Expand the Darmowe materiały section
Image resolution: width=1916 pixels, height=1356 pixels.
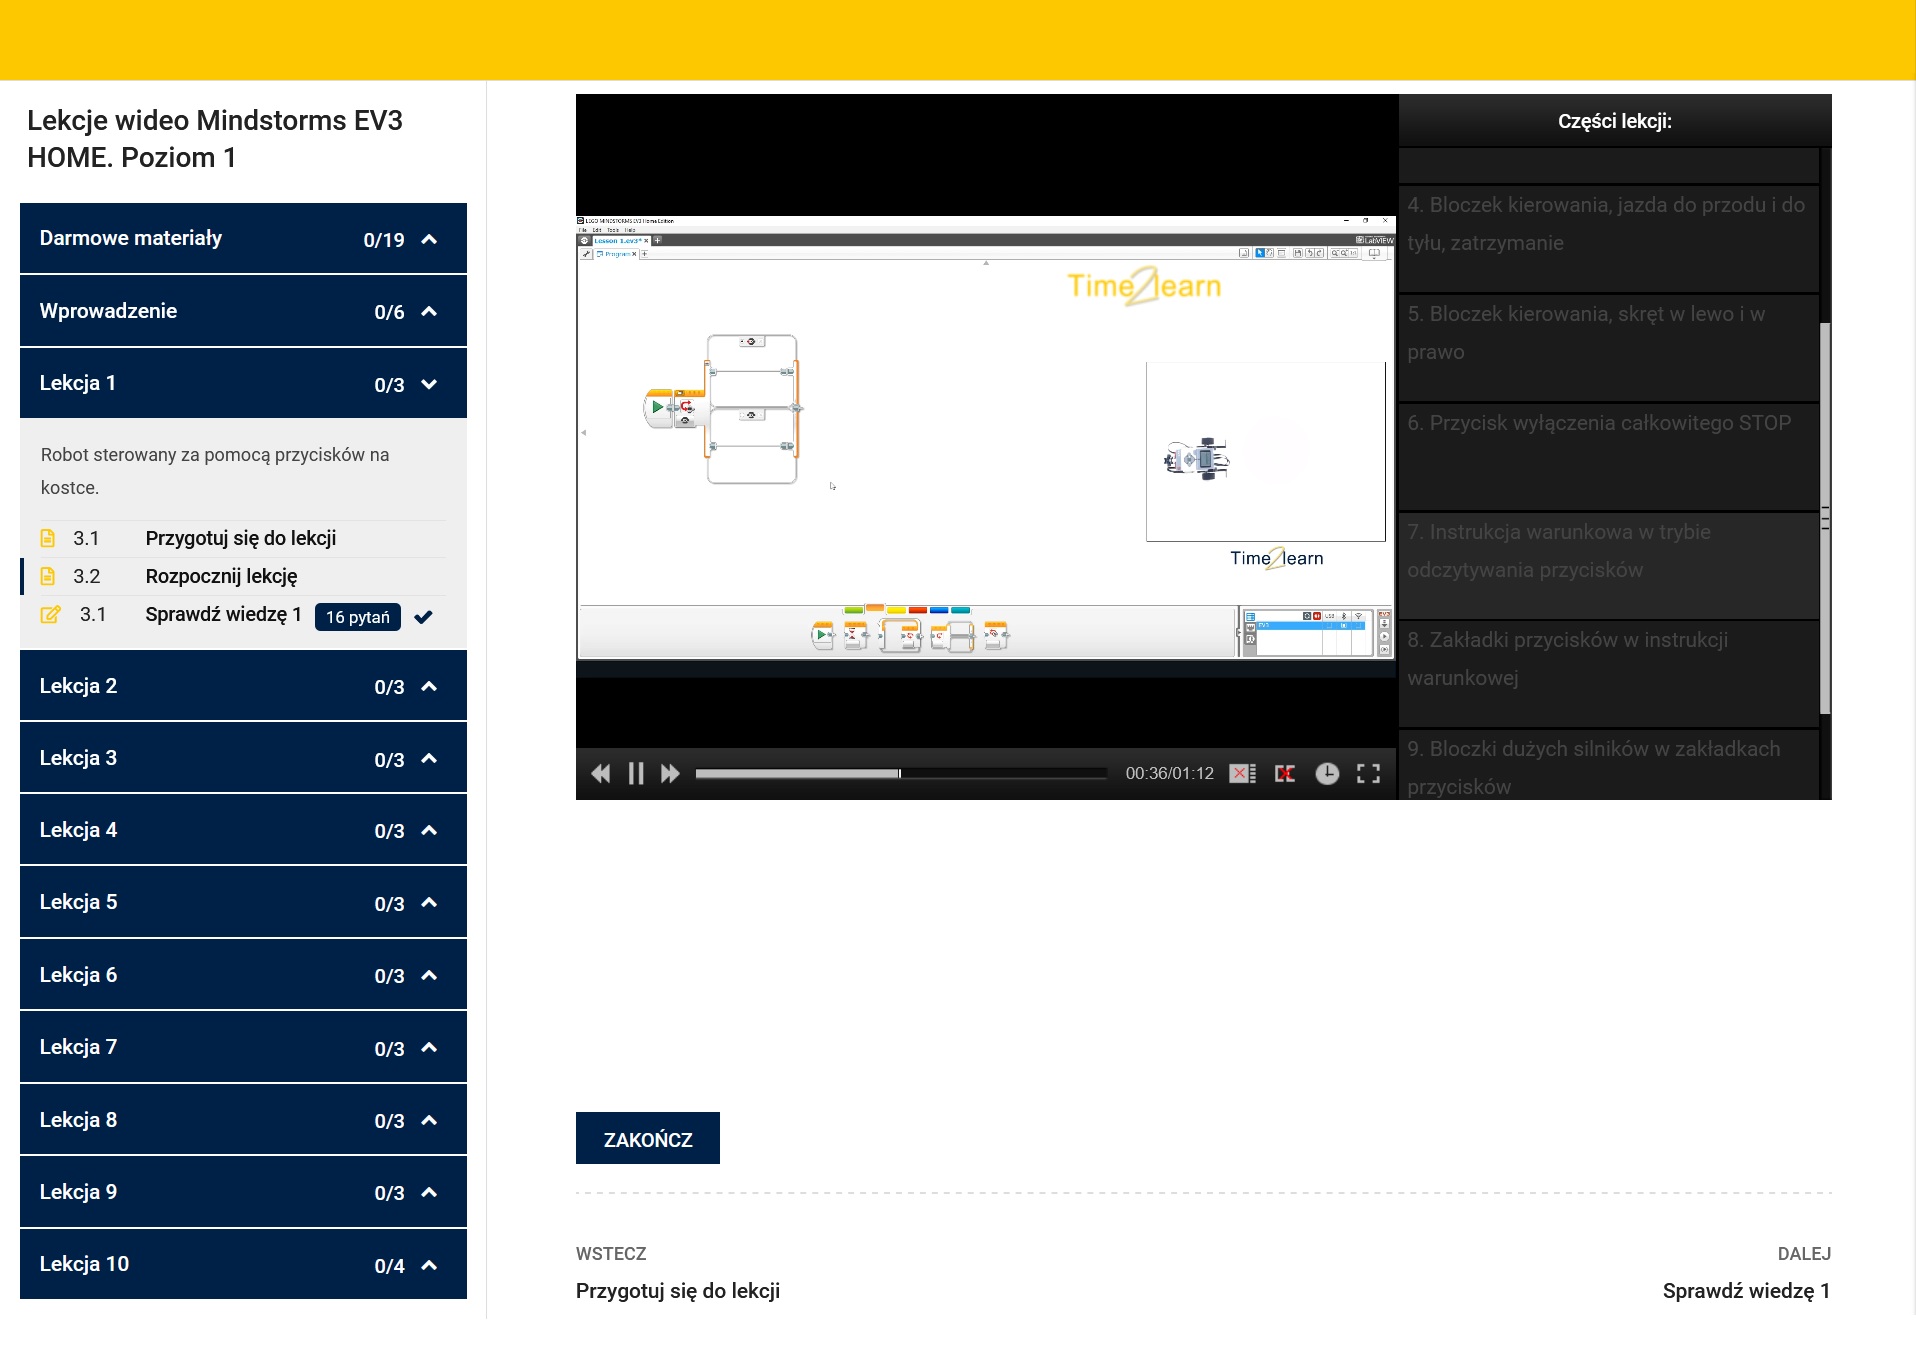click(243, 238)
